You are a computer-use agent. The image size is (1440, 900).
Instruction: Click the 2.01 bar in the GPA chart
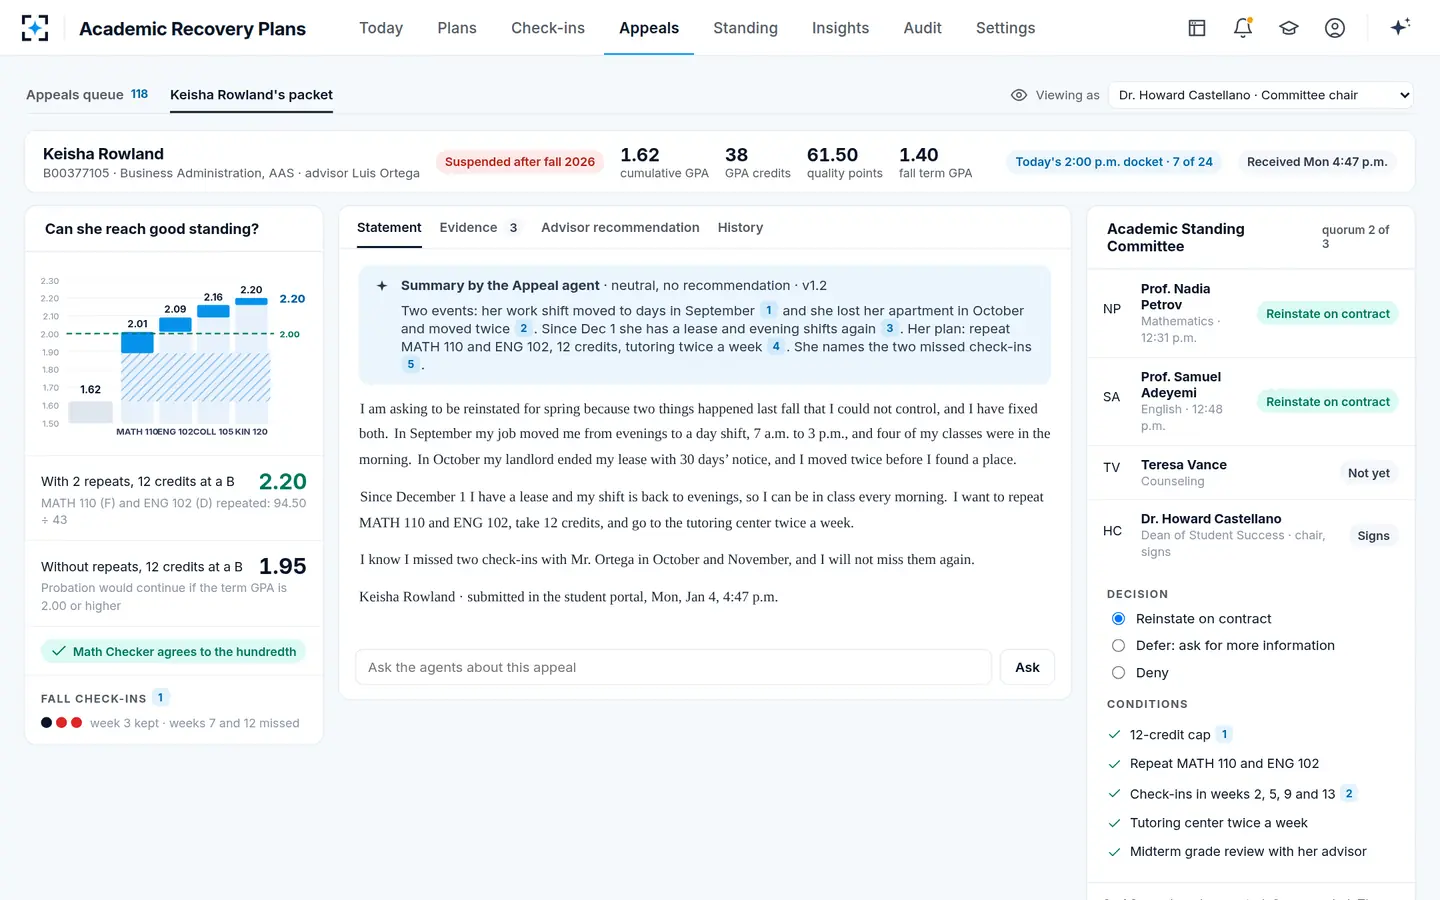(137, 342)
